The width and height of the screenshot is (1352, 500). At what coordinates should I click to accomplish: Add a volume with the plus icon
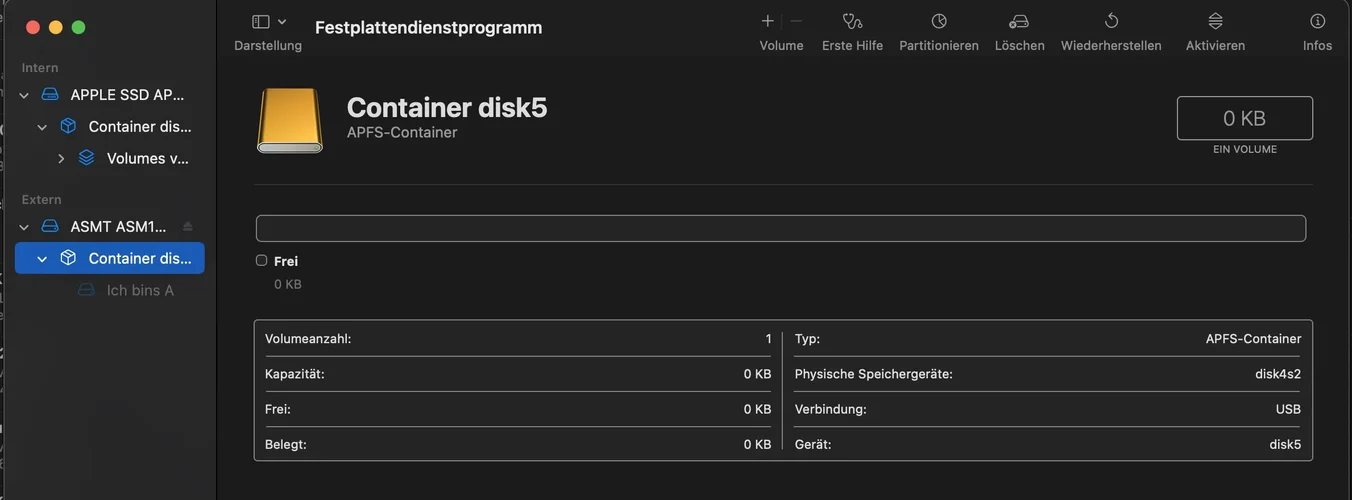[768, 21]
